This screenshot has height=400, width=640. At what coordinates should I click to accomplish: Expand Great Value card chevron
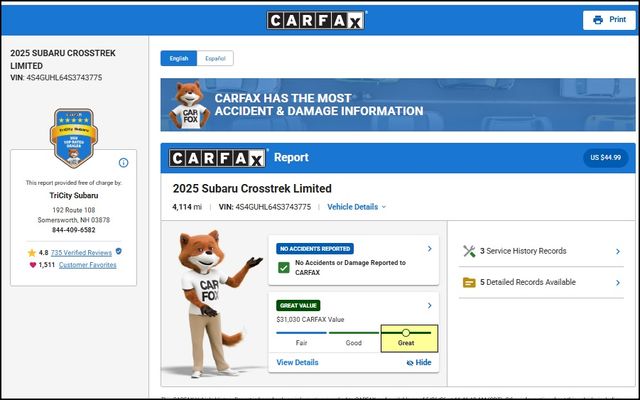pos(429,305)
